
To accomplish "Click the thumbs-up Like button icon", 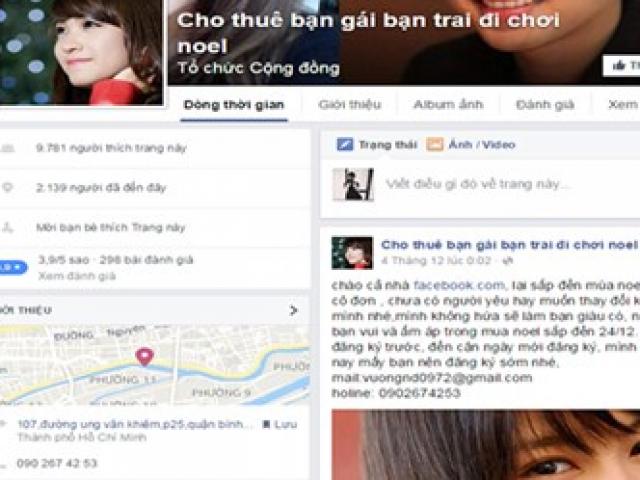I will 619,65.
